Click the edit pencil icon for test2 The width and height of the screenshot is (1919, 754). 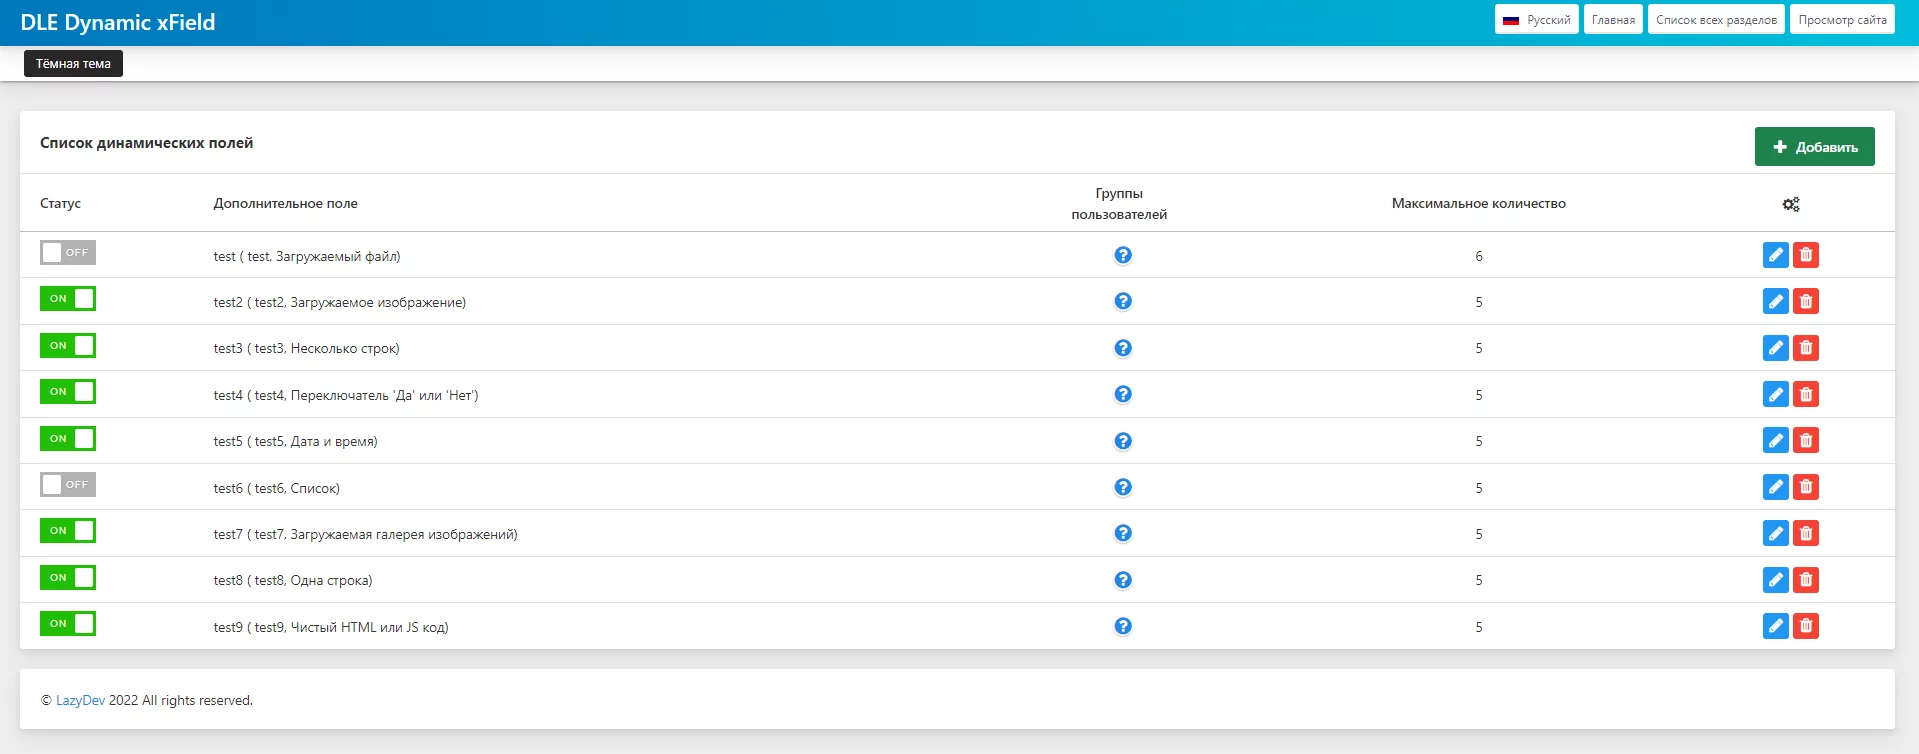tap(1775, 302)
